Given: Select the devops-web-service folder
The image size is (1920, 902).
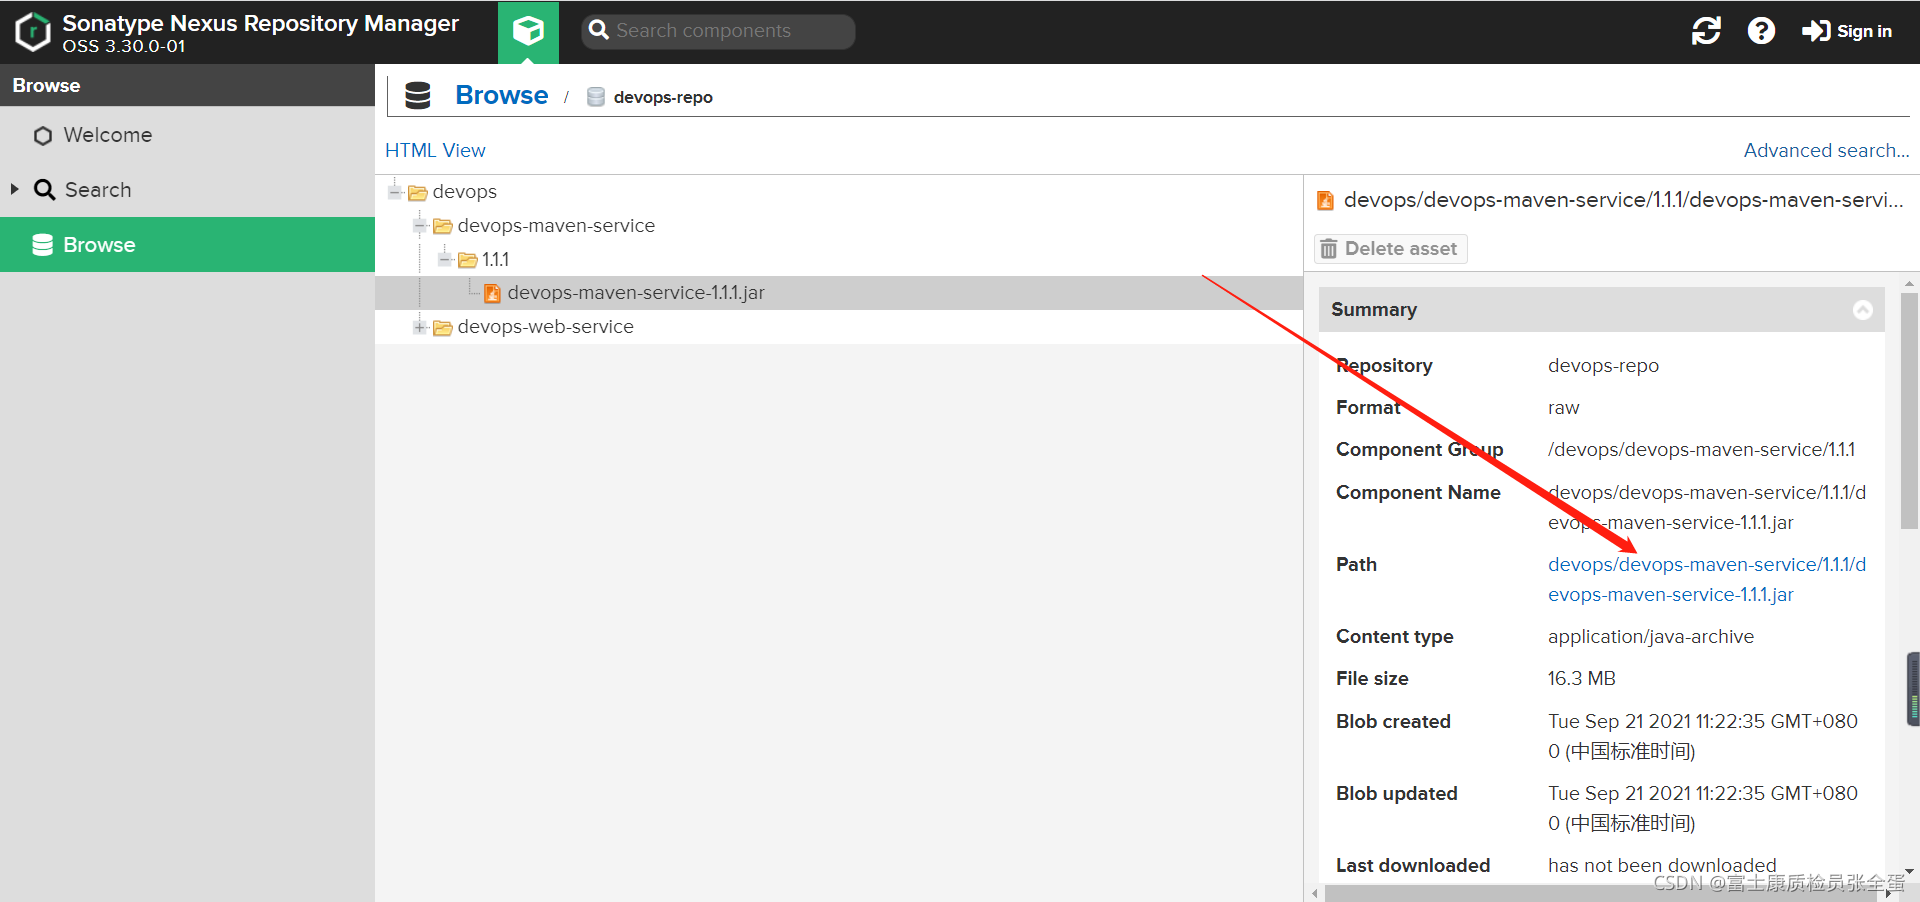Looking at the screenshot, I should [x=545, y=327].
